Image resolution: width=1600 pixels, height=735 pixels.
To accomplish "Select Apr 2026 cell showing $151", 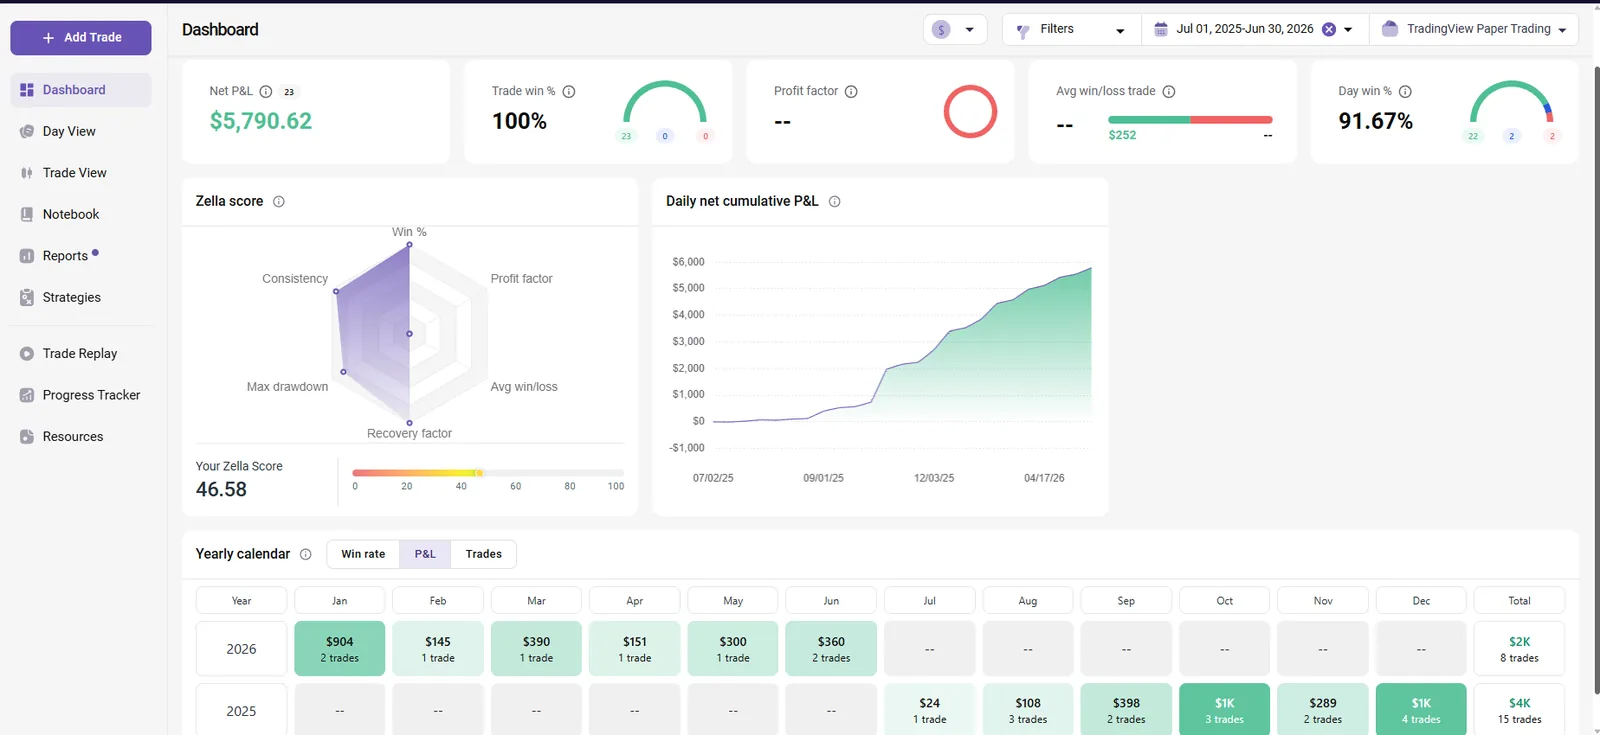I will [x=635, y=649].
